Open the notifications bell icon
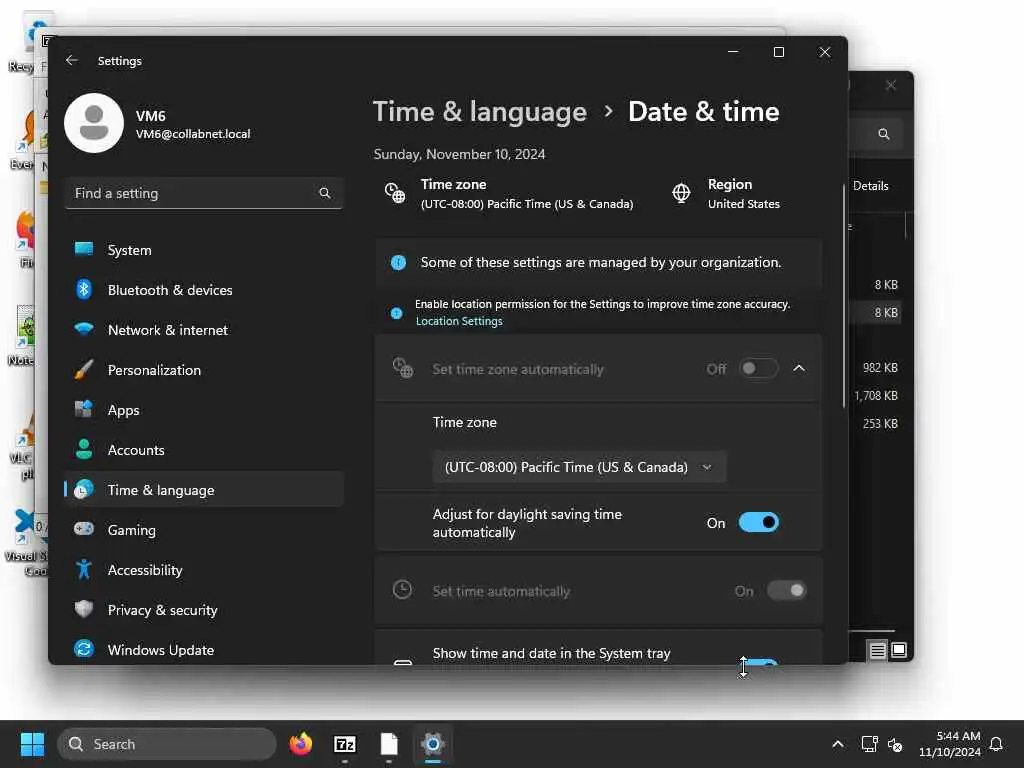 coord(997,744)
